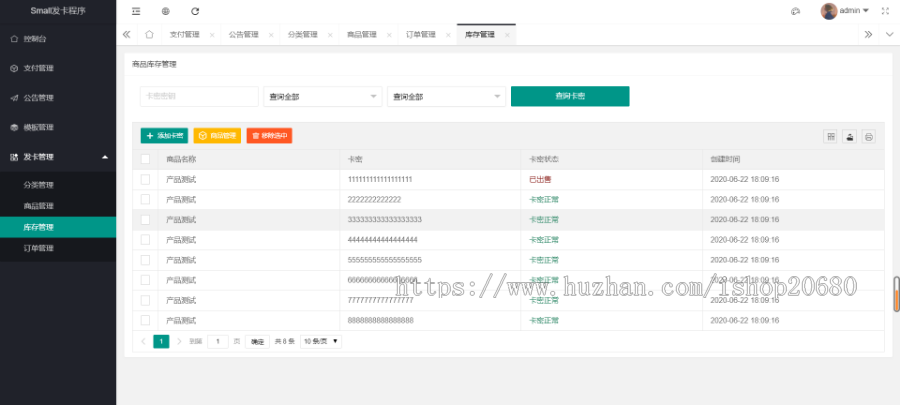Switch to the 商品管理 tab
Viewport: 900px width, 405px height.
(362, 34)
